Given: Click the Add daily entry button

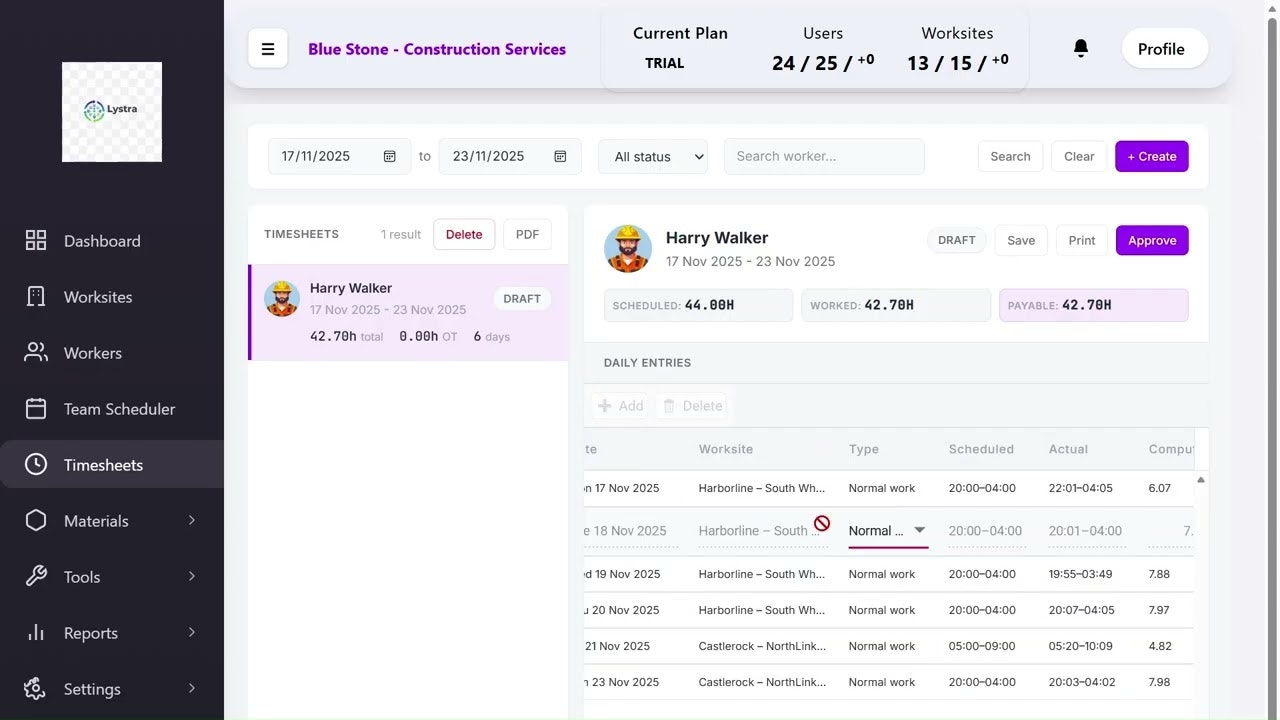Looking at the screenshot, I should pyautogui.click(x=621, y=406).
